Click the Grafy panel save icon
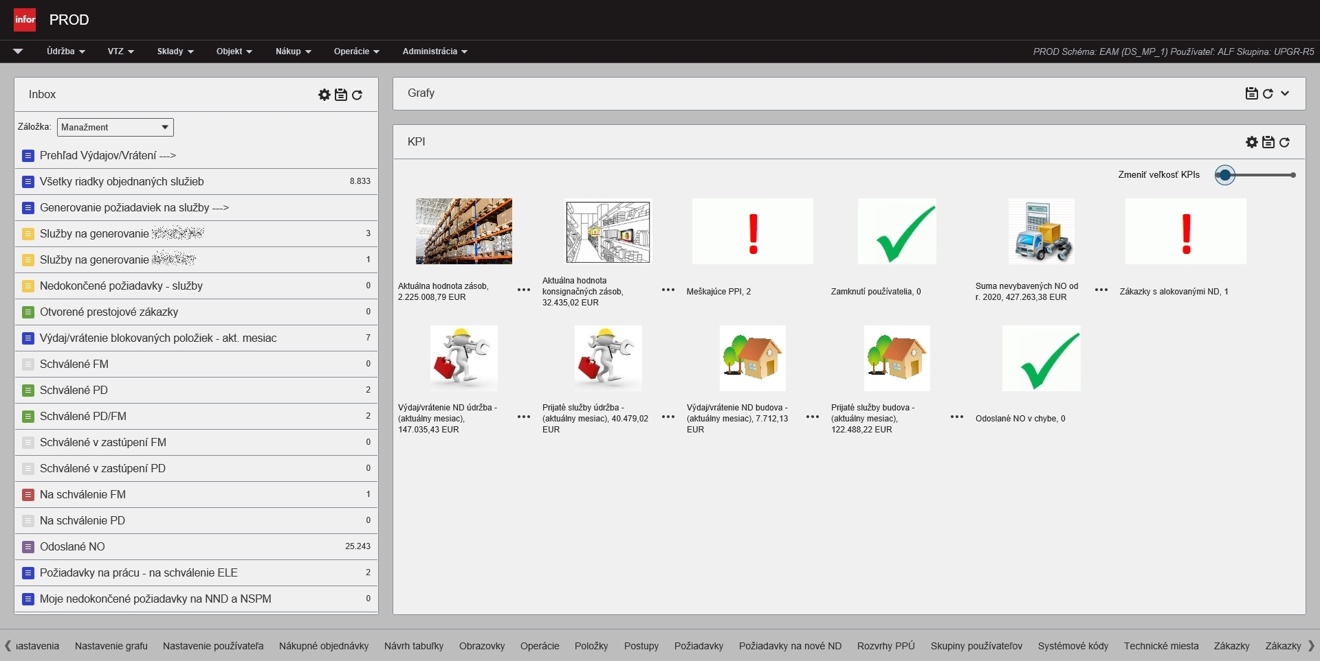The image size is (1320, 661). pyautogui.click(x=1251, y=94)
